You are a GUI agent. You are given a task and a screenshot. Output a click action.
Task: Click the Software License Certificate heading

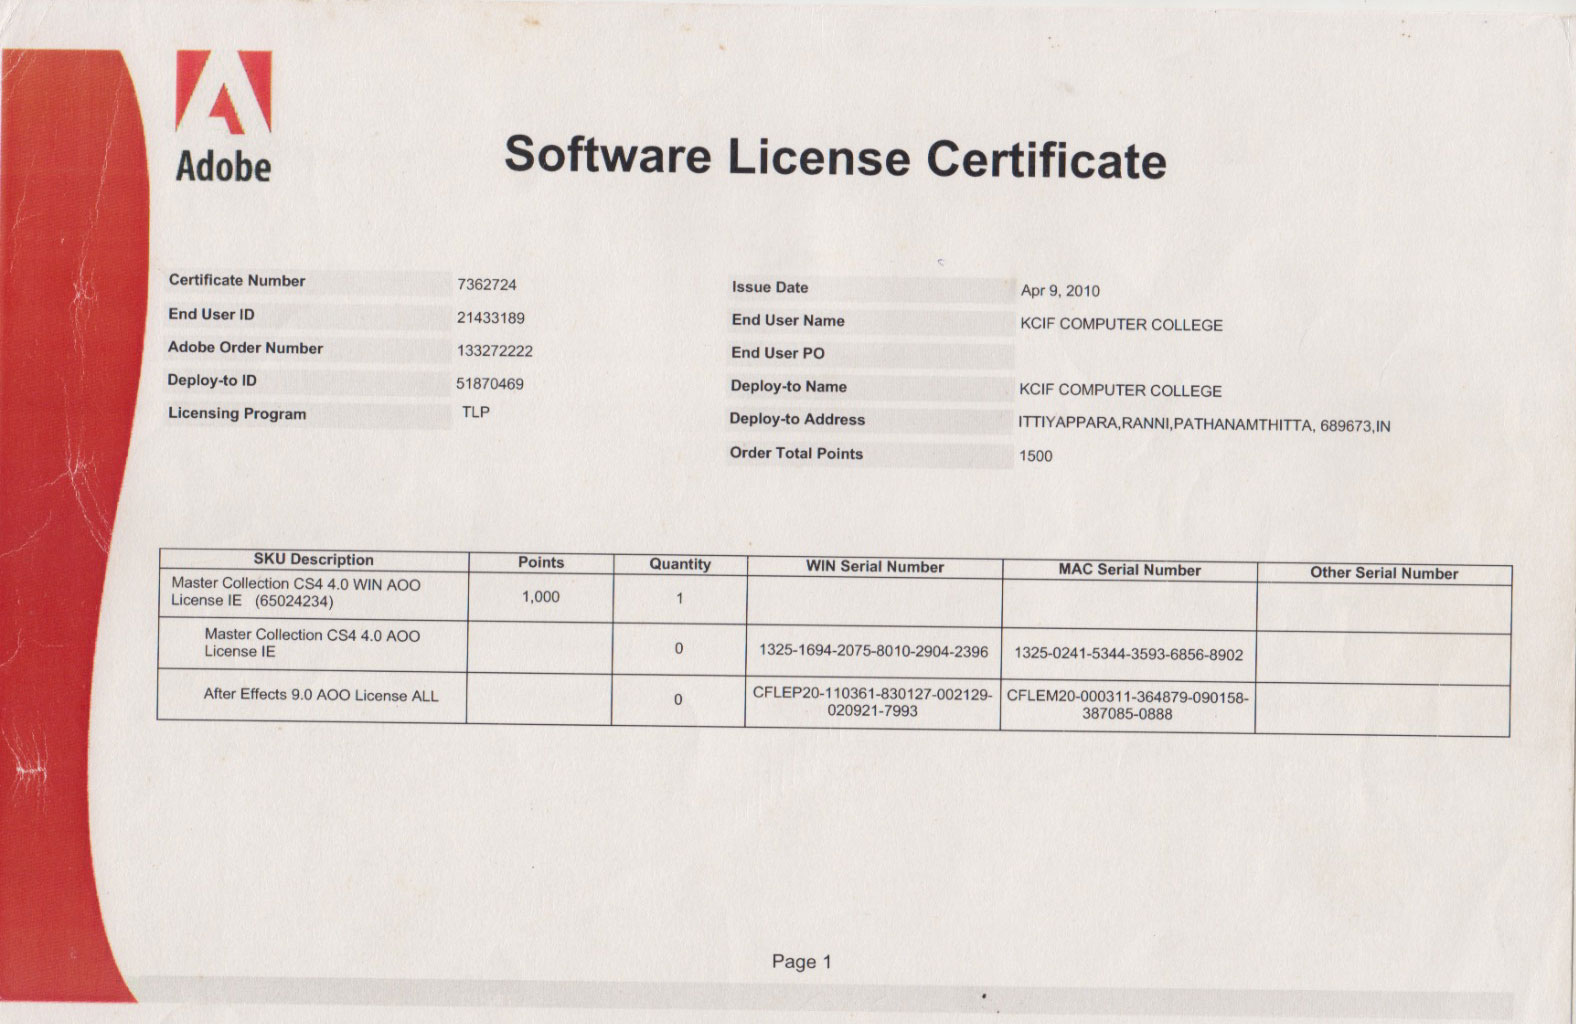point(835,158)
